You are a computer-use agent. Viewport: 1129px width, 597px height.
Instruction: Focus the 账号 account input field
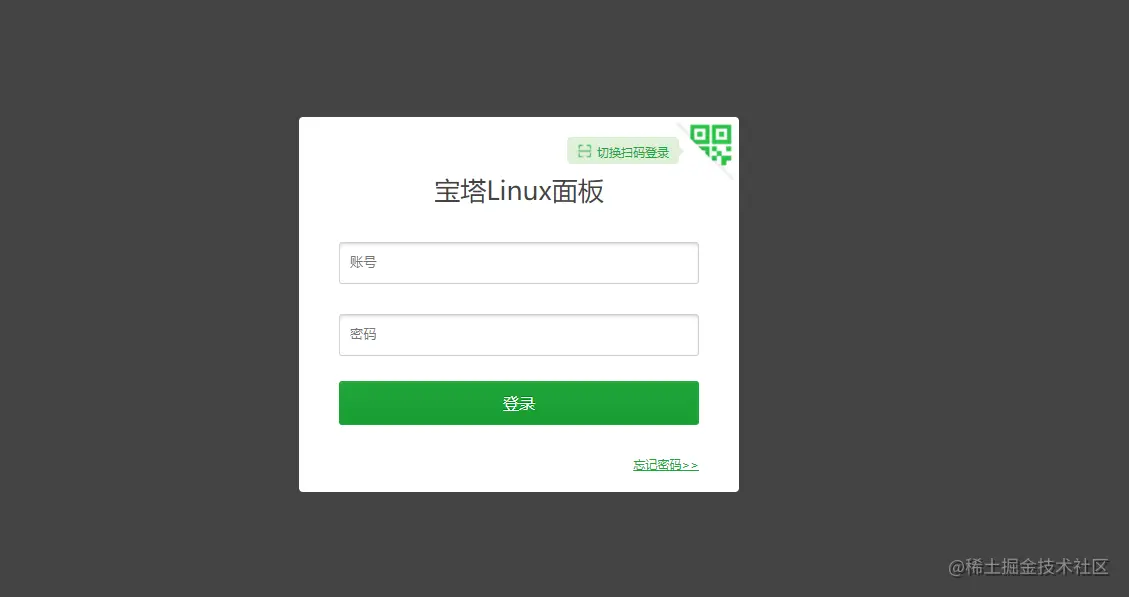point(518,263)
